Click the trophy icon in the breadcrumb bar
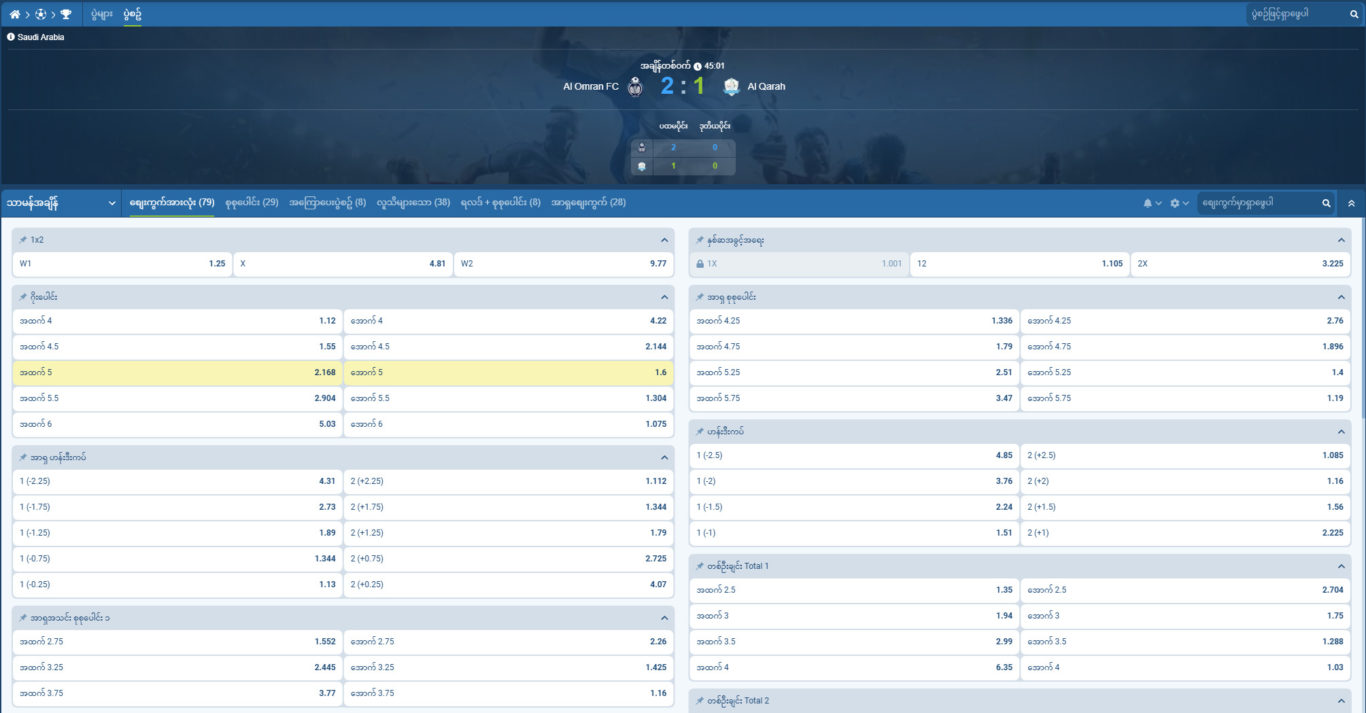 tap(66, 14)
